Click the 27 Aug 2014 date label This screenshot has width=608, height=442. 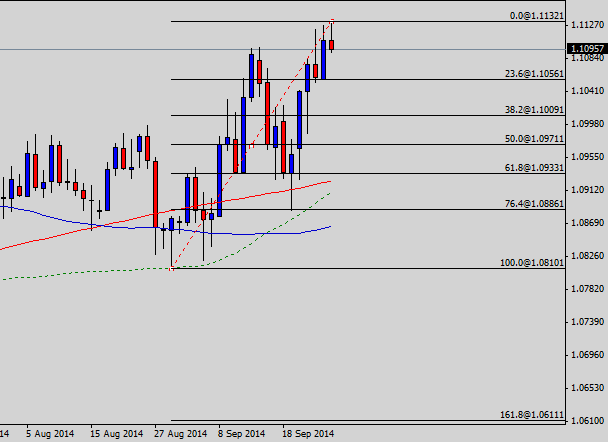[x=181, y=434]
